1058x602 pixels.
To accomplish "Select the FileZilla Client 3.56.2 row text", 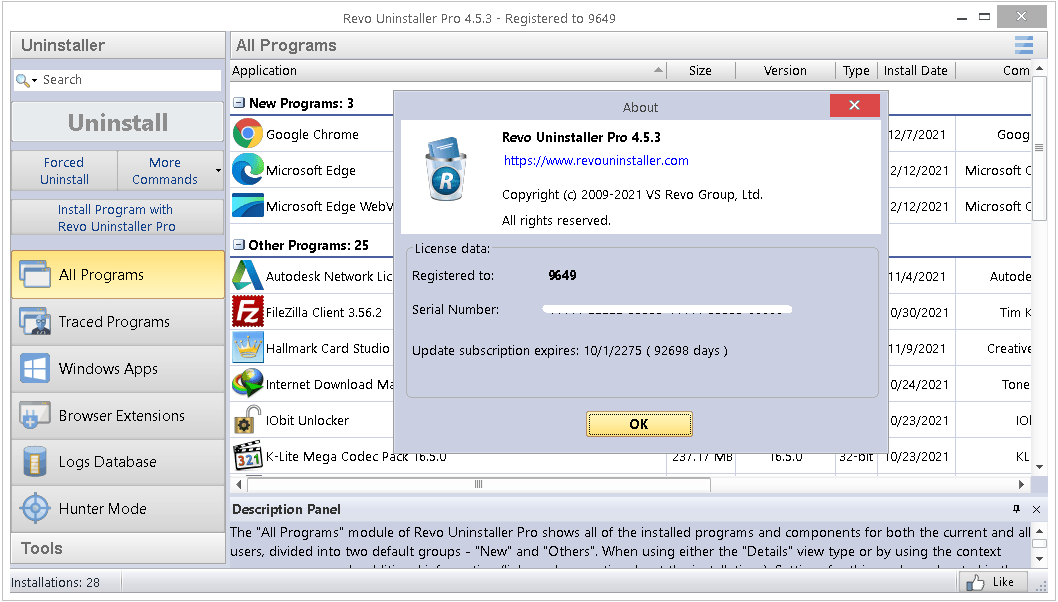I will pos(324,312).
